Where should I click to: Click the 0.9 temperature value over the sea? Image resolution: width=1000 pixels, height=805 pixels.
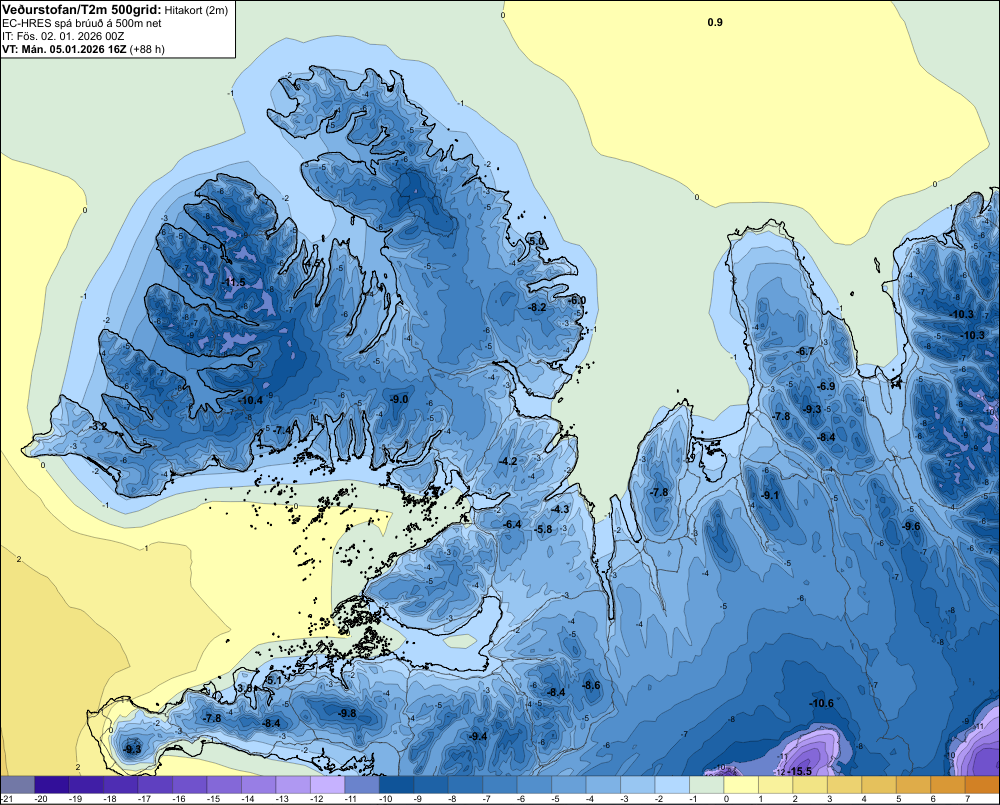[715, 22]
